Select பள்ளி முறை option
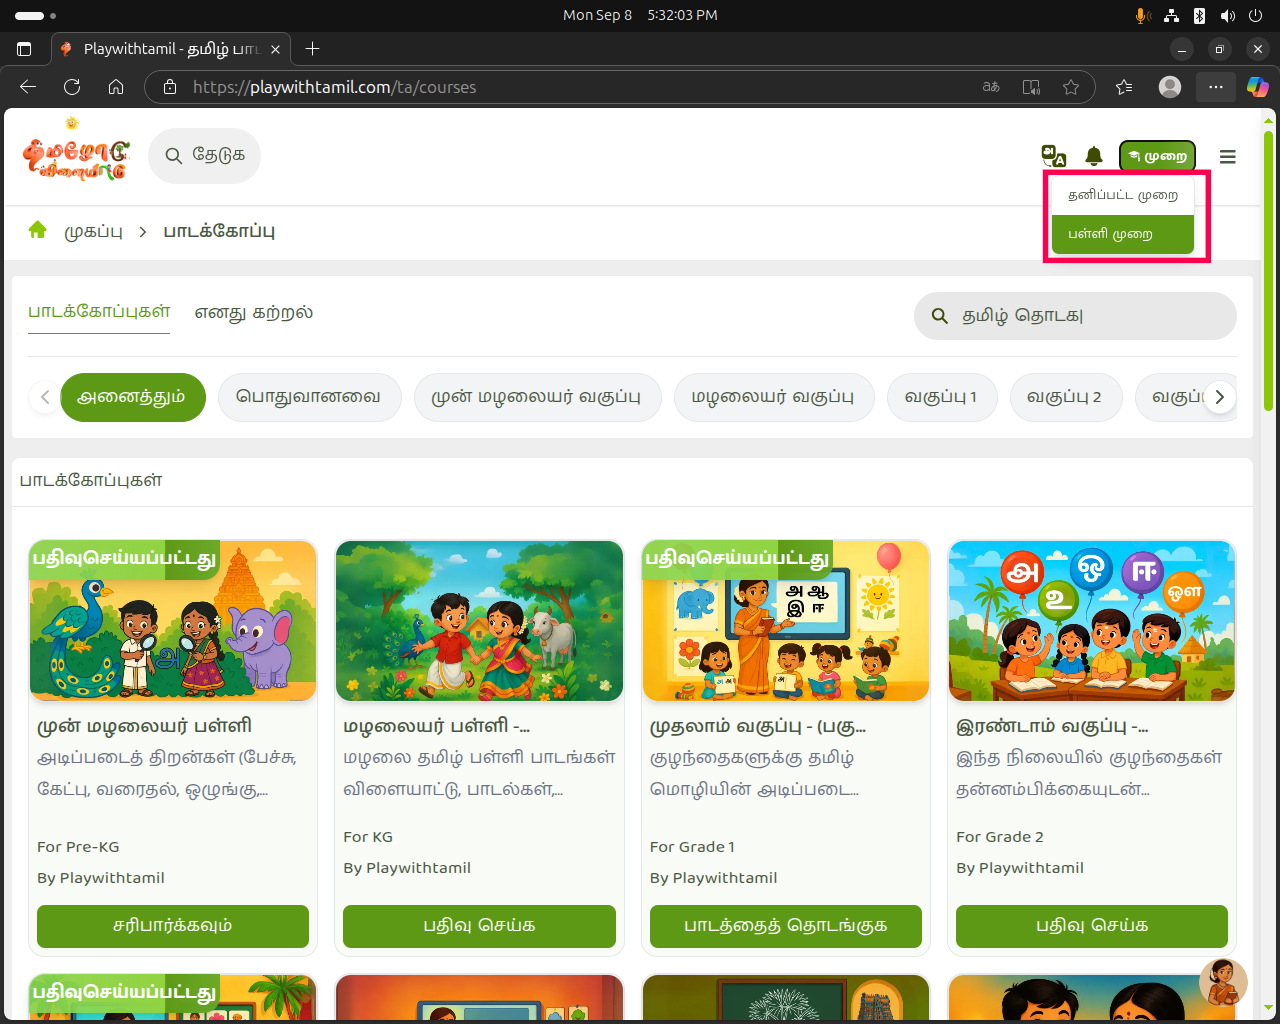 (1122, 234)
